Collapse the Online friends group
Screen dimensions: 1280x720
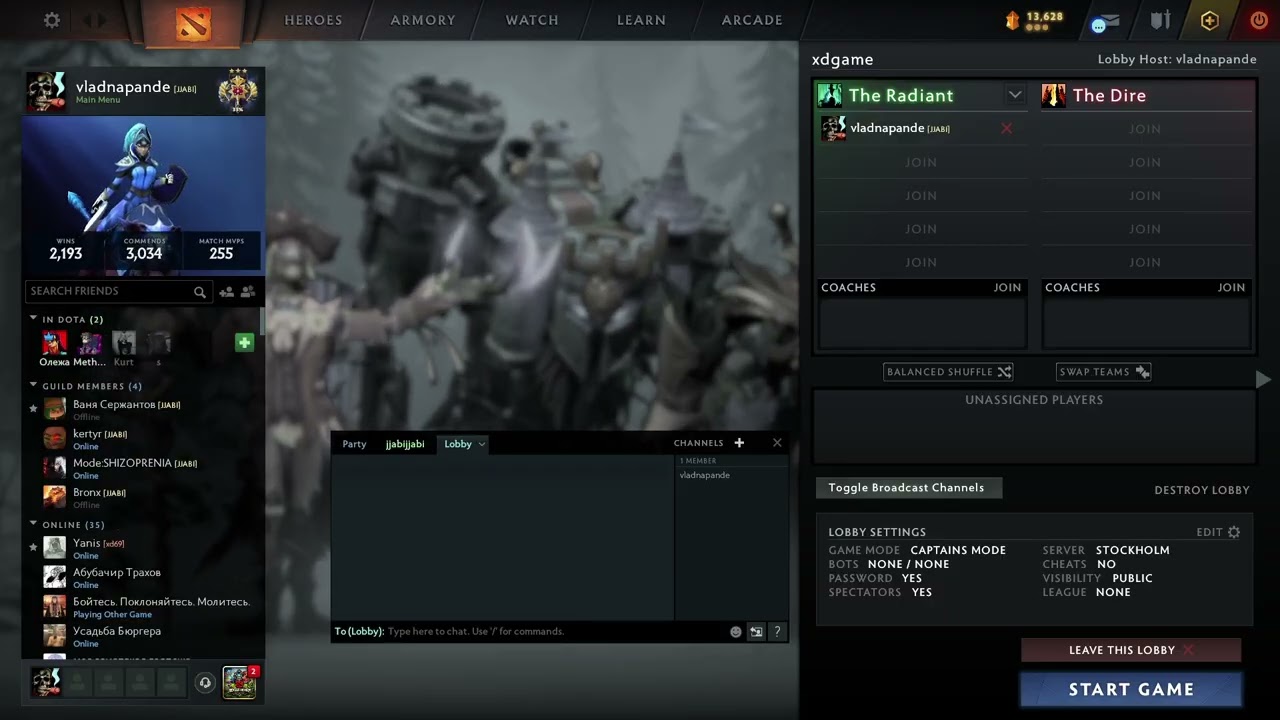coord(33,524)
